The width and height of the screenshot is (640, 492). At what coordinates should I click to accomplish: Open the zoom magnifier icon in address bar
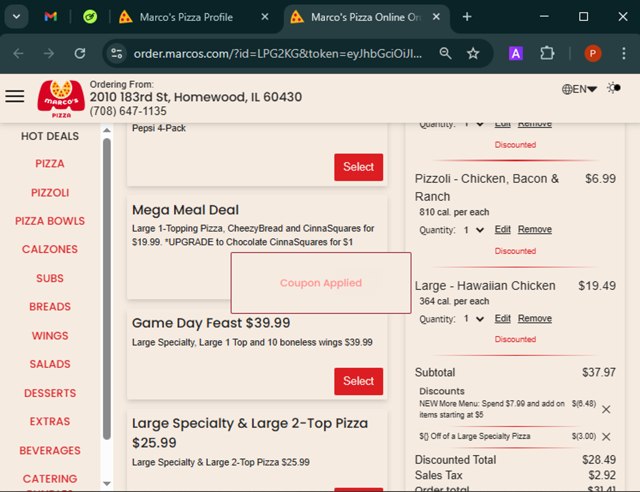pos(445,53)
